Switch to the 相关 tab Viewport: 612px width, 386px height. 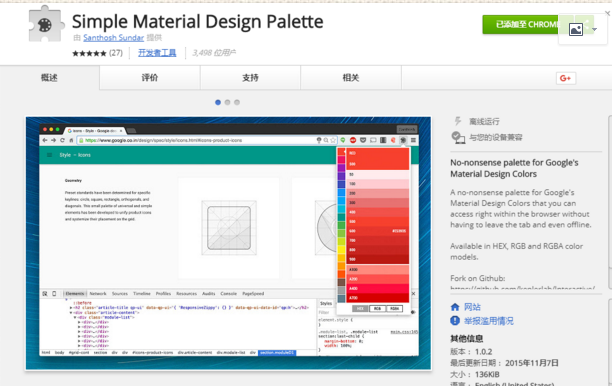click(350, 78)
